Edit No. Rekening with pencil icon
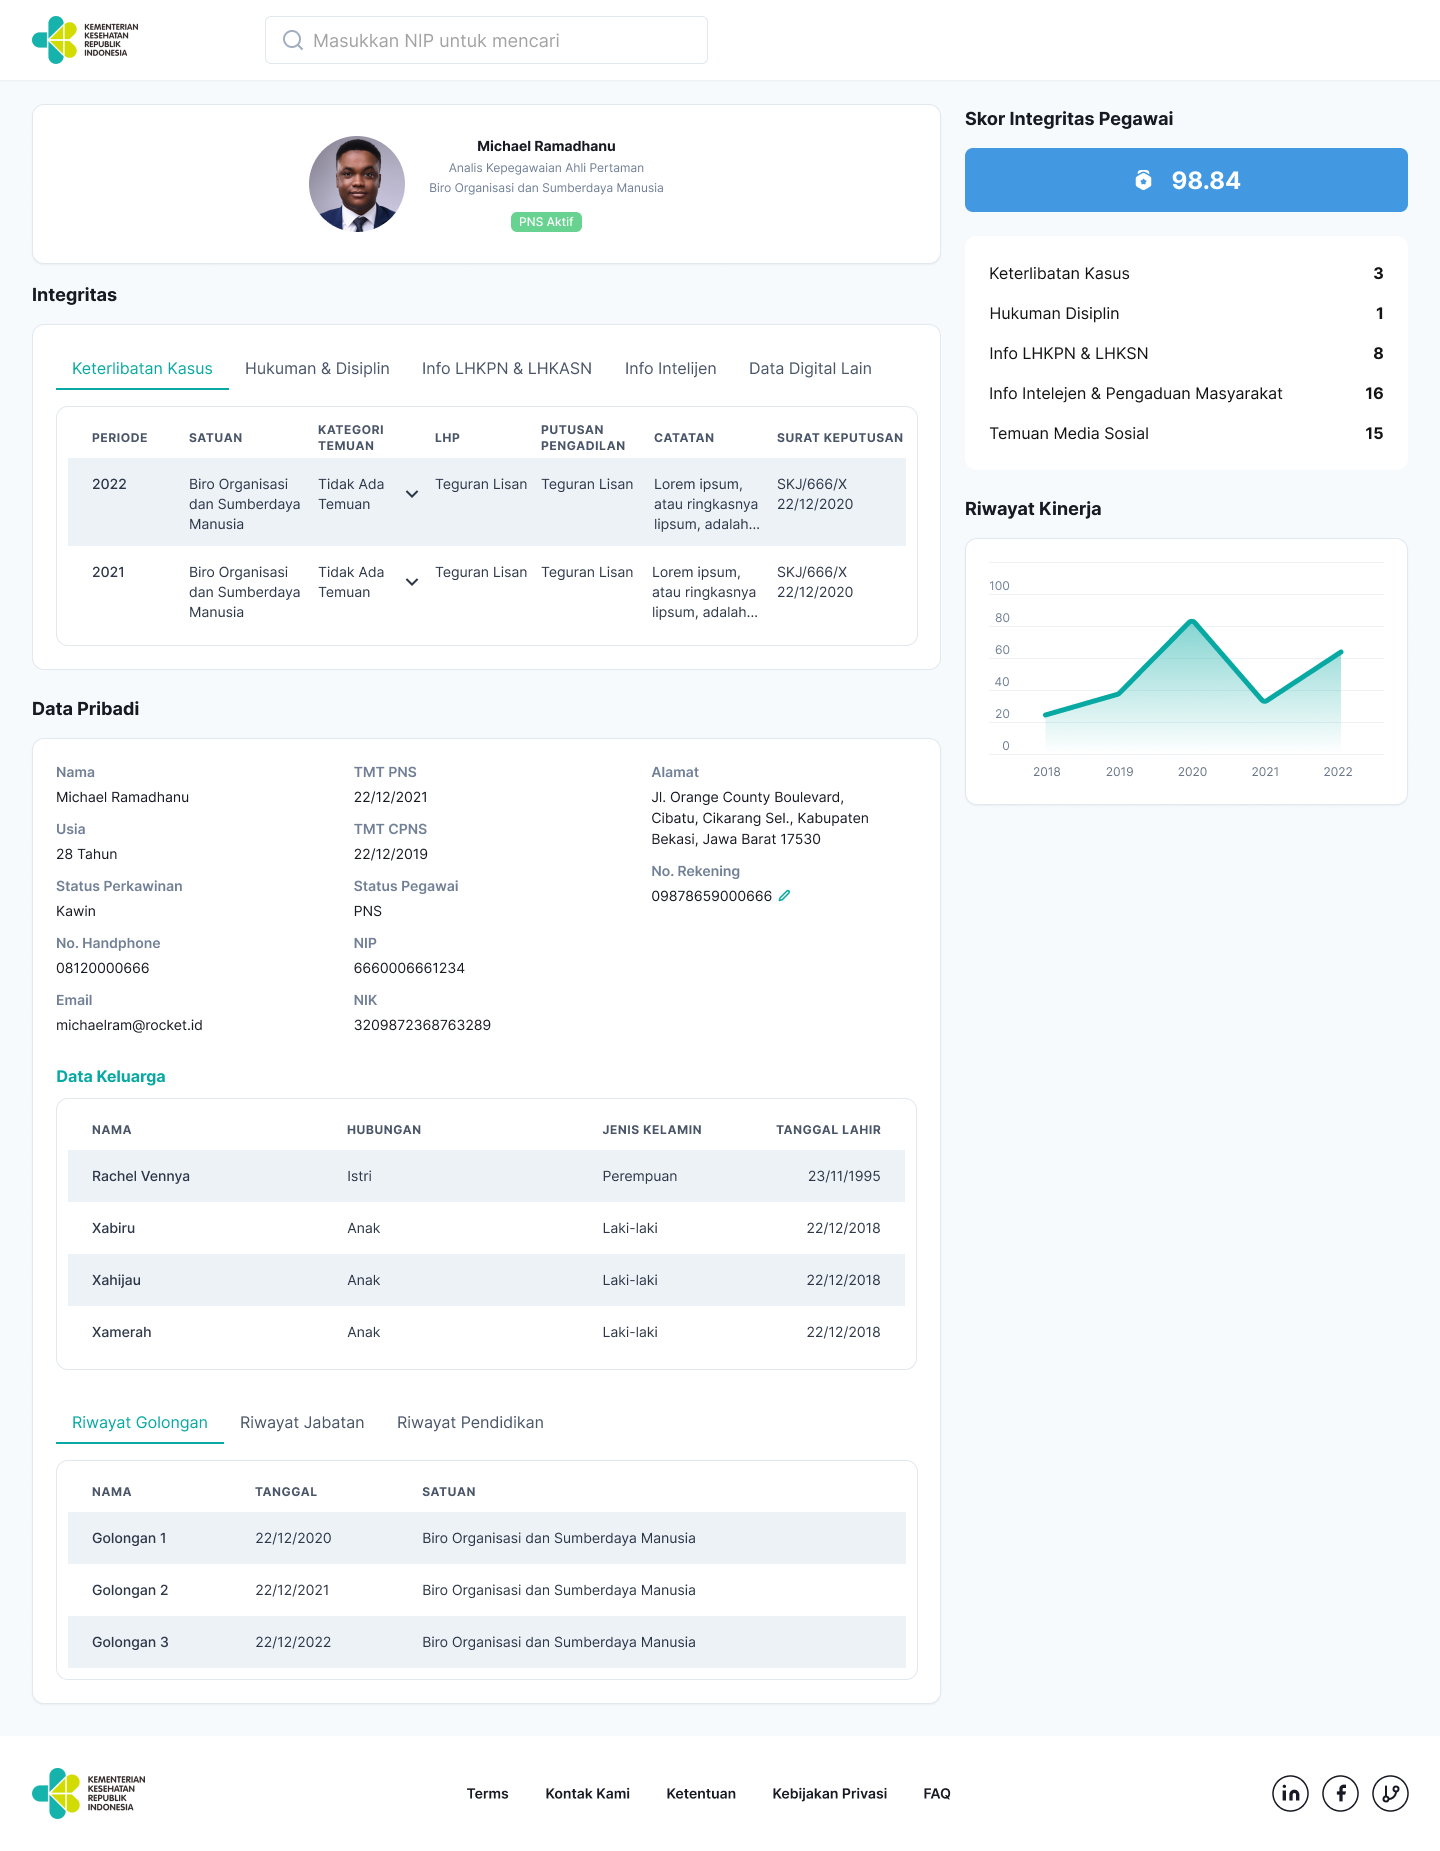Screen dimensions: 1440x1851 (784, 896)
